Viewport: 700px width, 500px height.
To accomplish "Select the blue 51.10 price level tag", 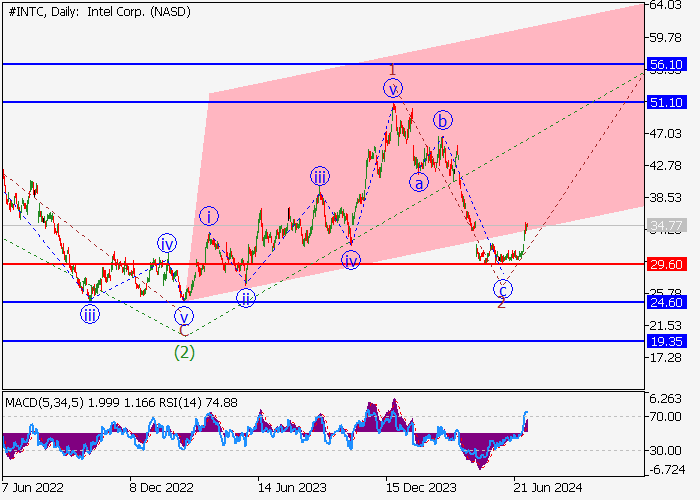I will pyautogui.click(x=666, y=102).
